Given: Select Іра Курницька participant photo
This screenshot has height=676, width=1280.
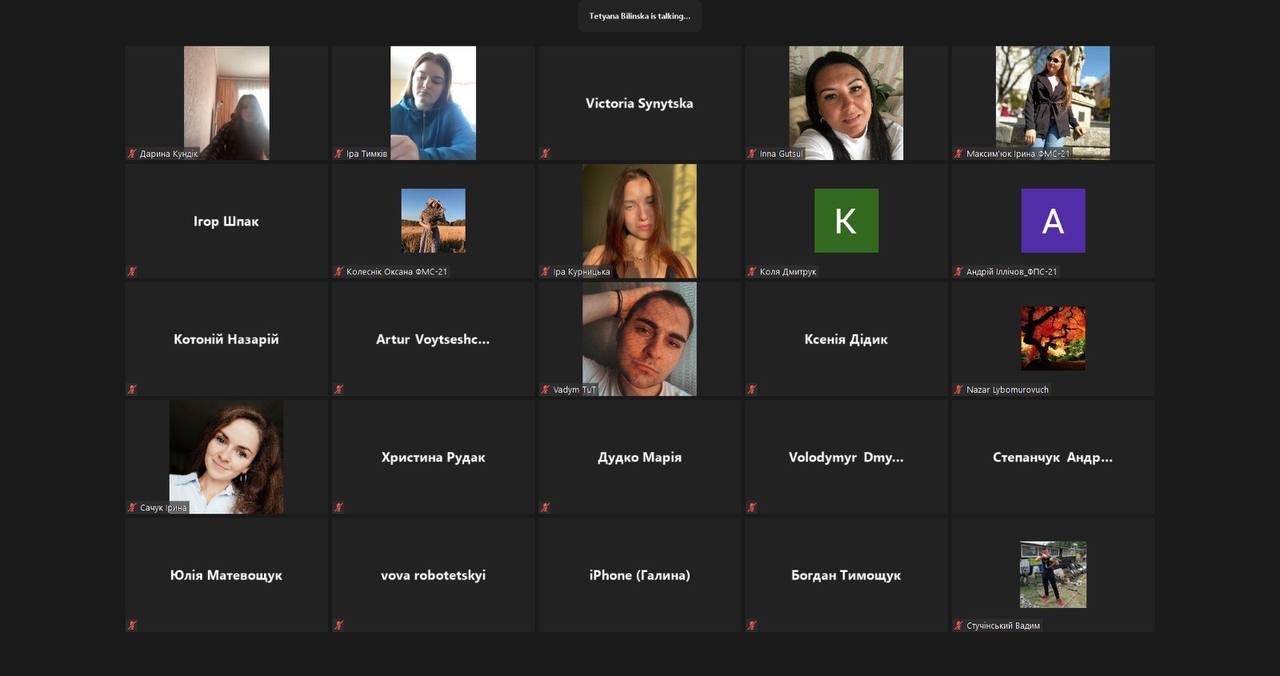Looking at the screenshot, I should coord(639,221).
